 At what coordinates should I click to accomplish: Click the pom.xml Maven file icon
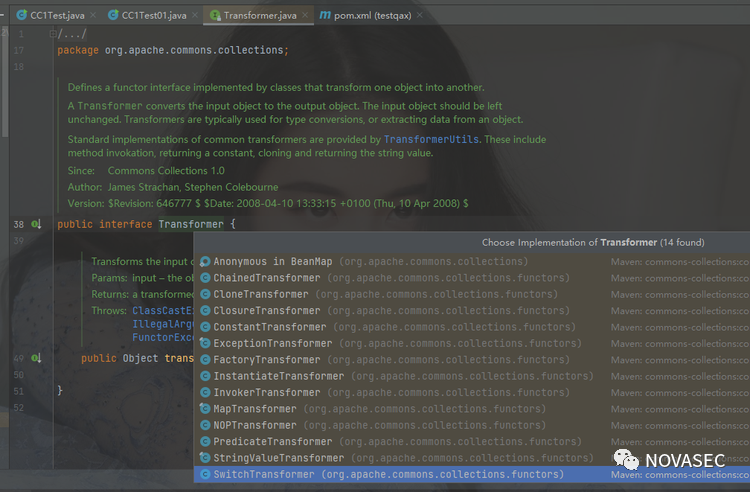325,15
